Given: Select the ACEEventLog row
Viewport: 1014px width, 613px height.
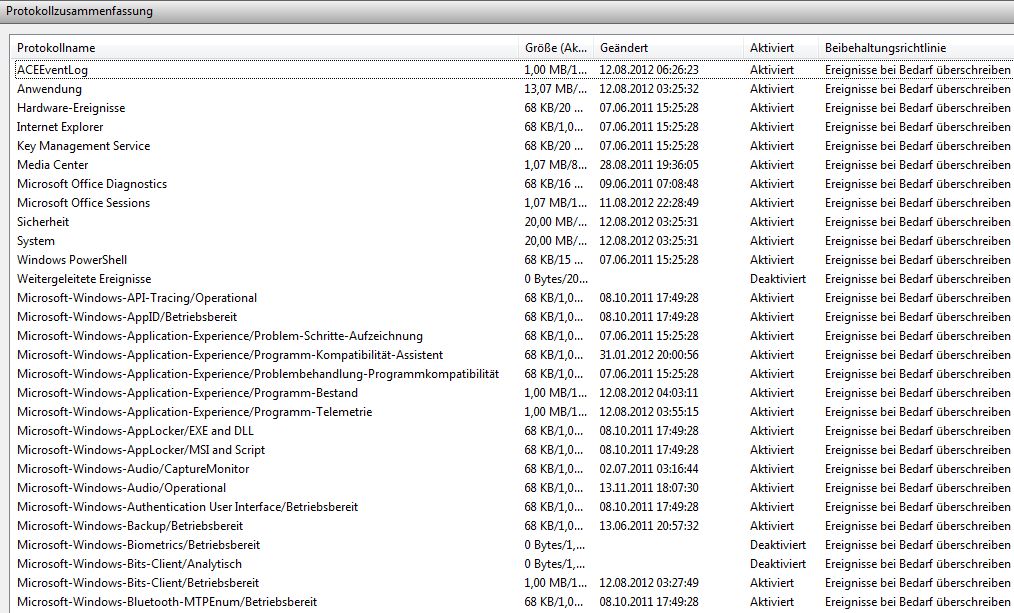Looking at the screenshot, I should 514,70.
